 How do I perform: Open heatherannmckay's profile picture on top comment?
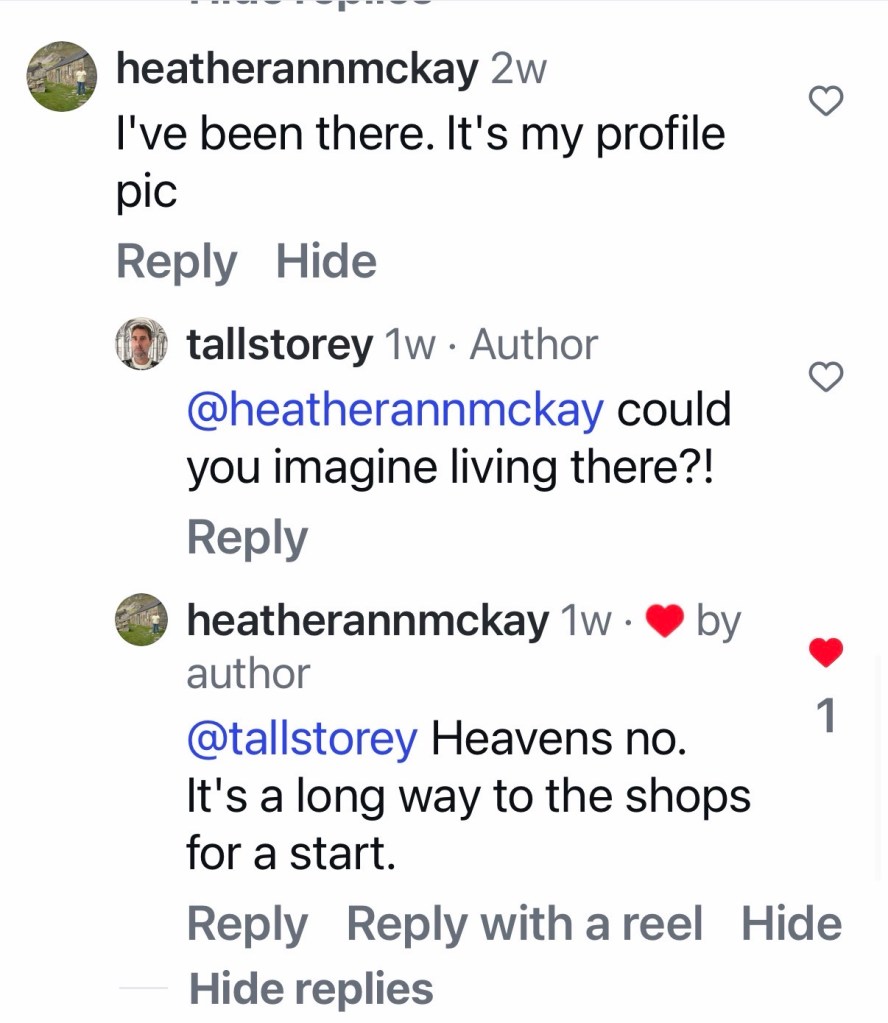point(61,76)
